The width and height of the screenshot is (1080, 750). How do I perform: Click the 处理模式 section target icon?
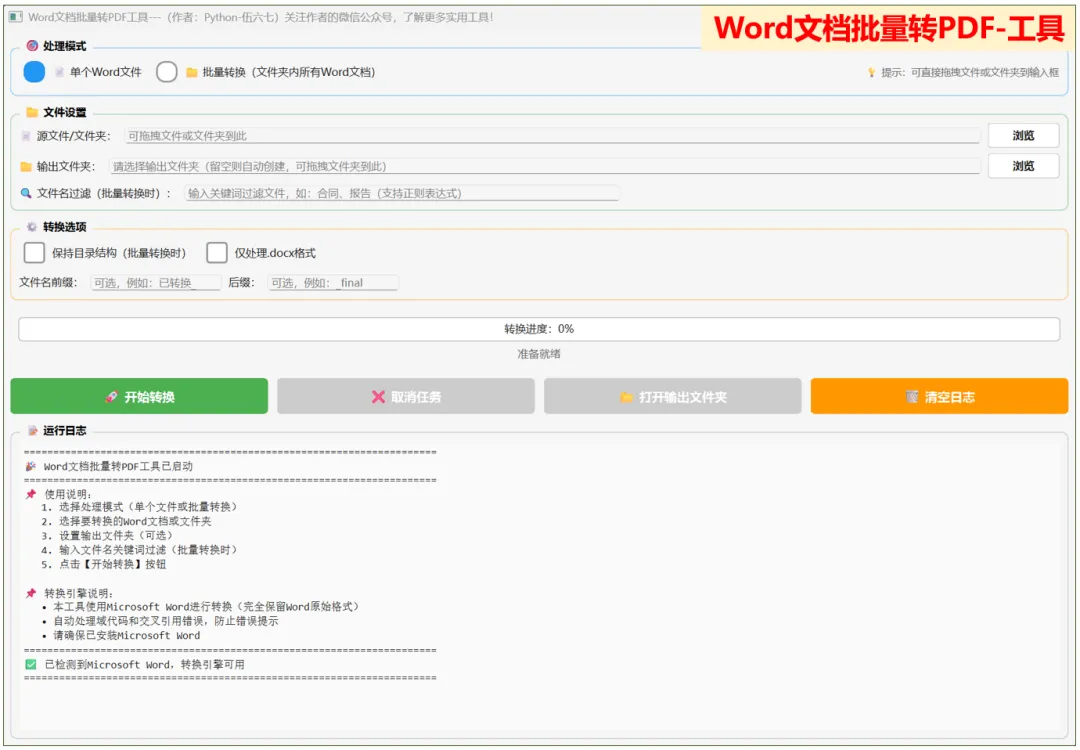(32, 45)
